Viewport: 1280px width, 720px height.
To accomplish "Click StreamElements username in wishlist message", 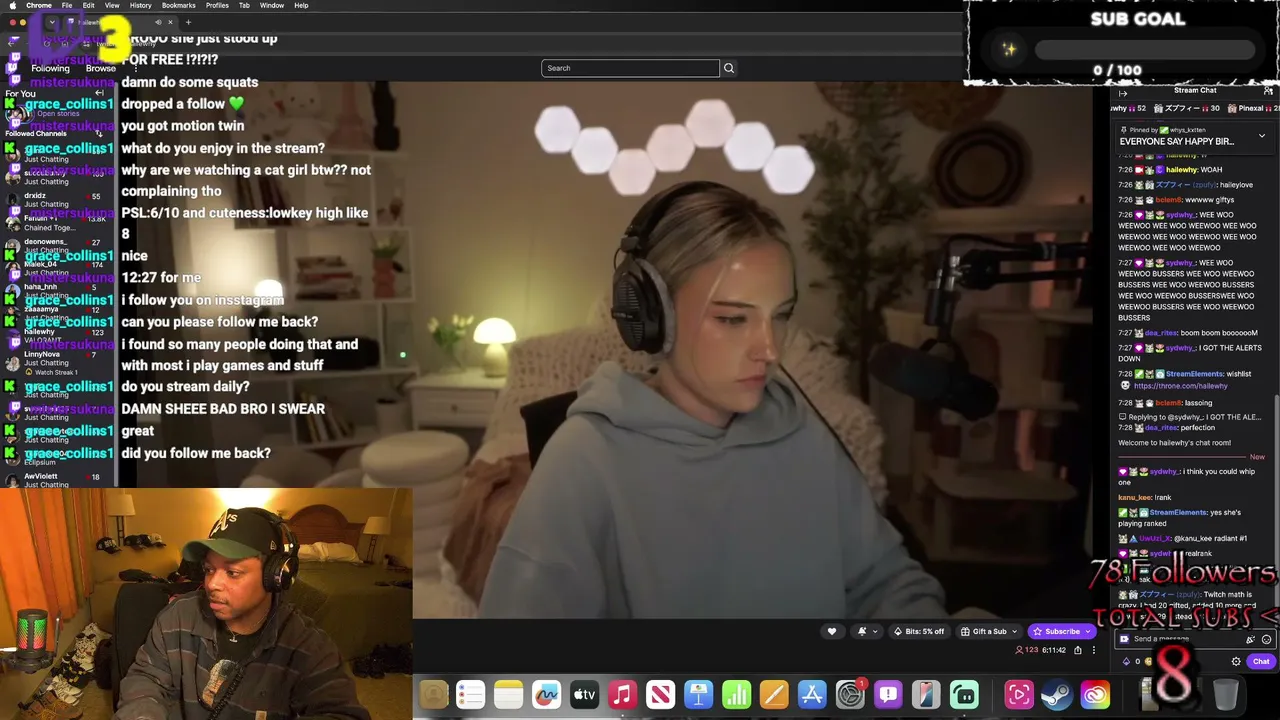I will coord(1194,374).
